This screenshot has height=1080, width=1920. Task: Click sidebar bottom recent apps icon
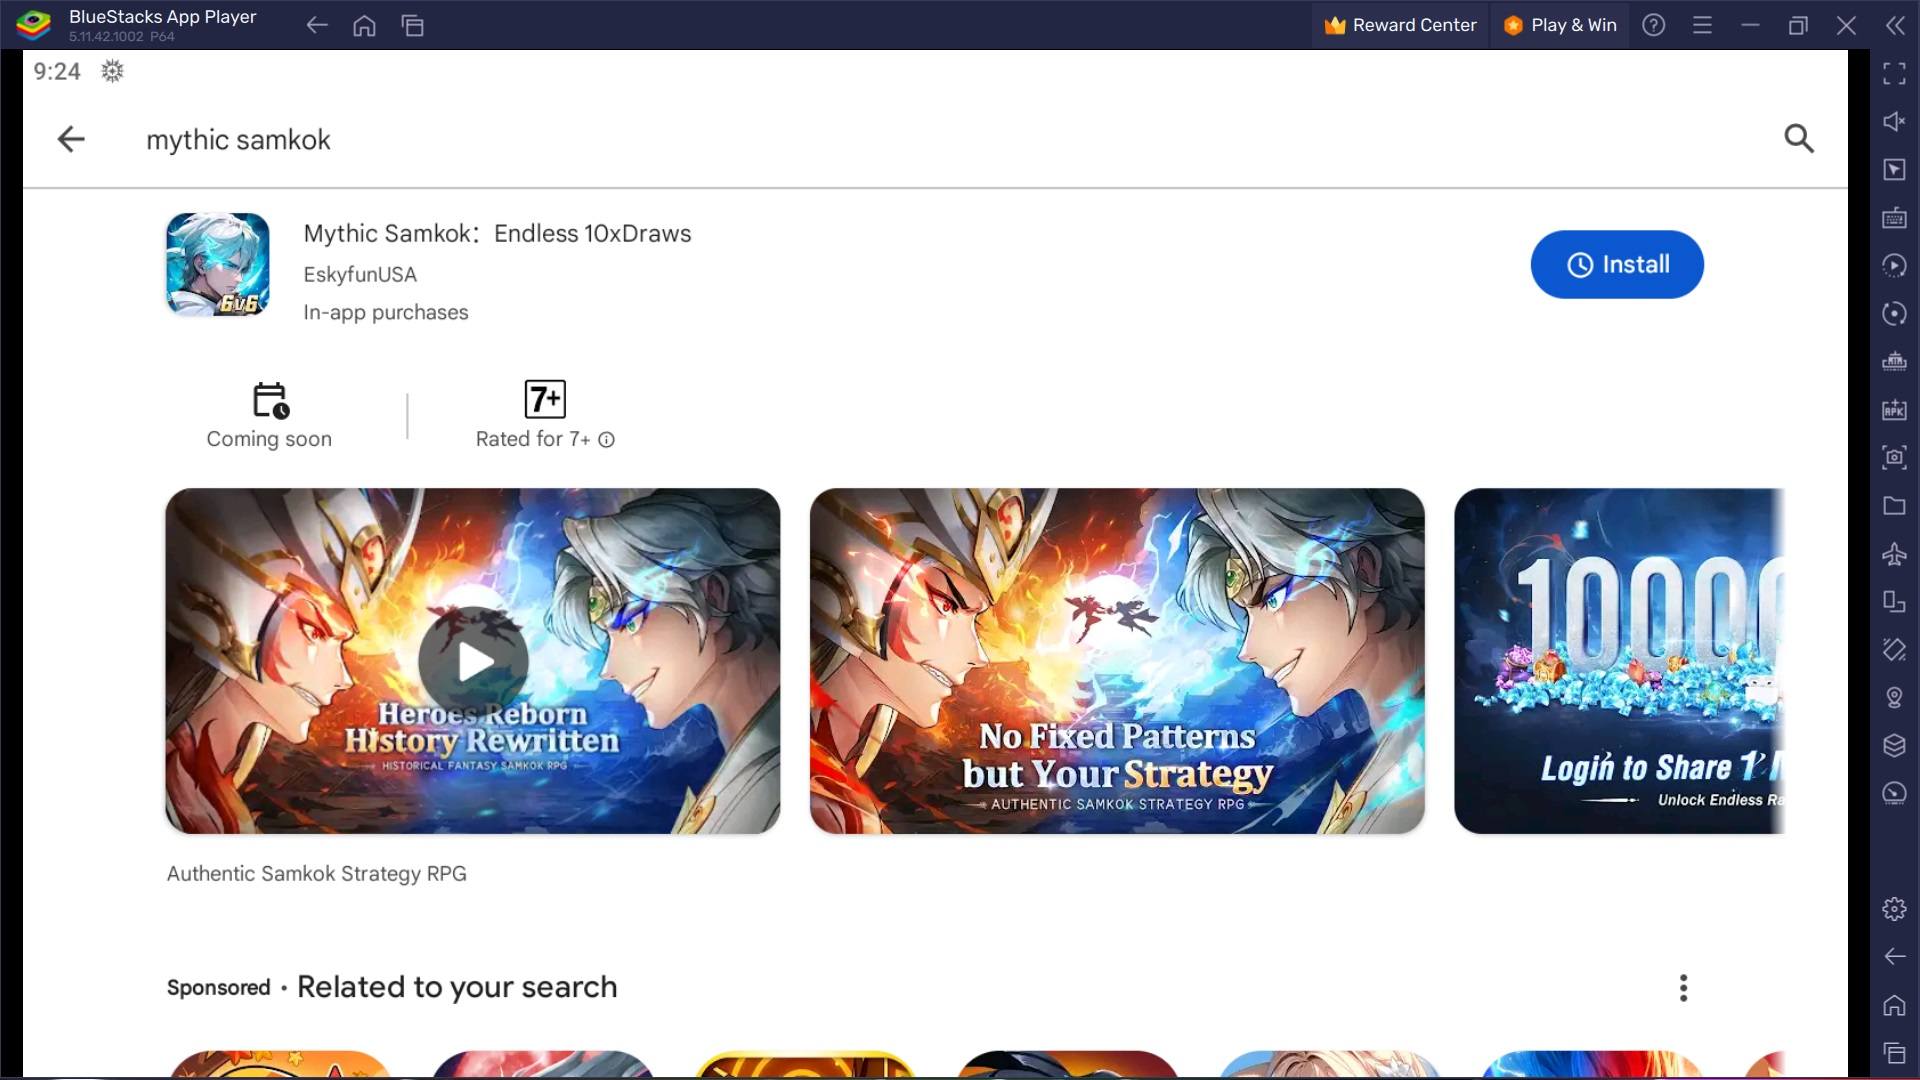(x=1894, y=1053)
